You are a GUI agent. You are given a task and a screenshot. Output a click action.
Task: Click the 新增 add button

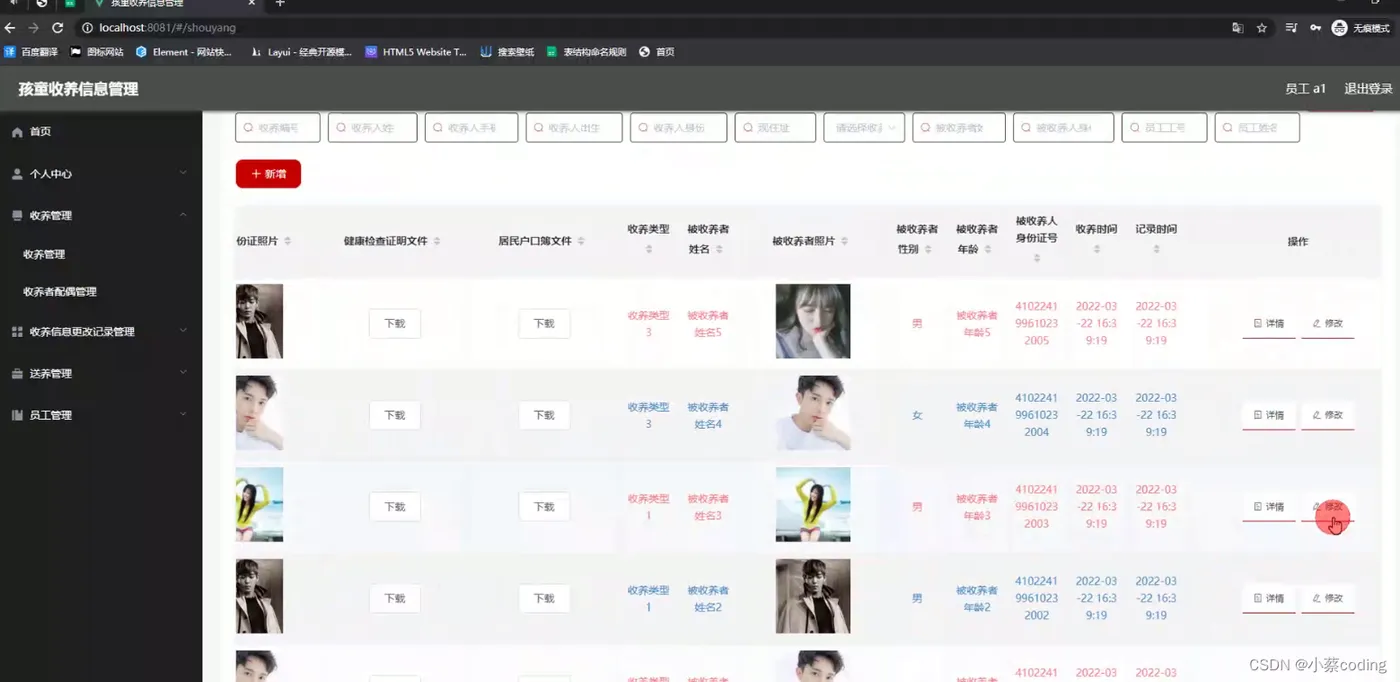coord(268,174)
